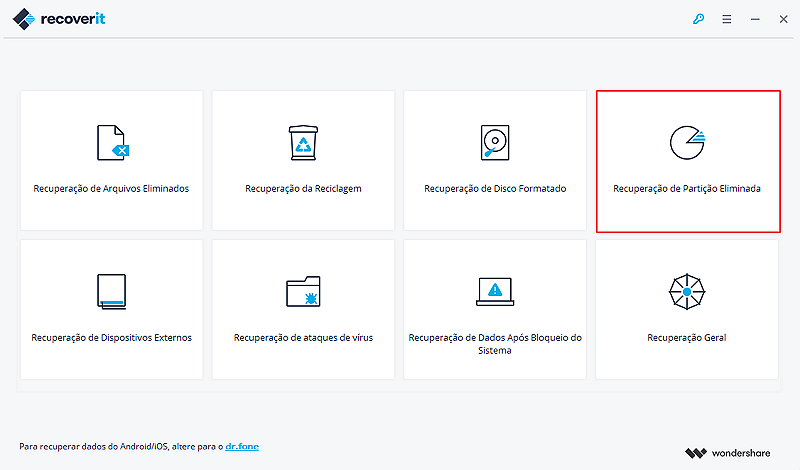Click the external device drive icon
Screen dimensions: 800x470
click(112, 291)
